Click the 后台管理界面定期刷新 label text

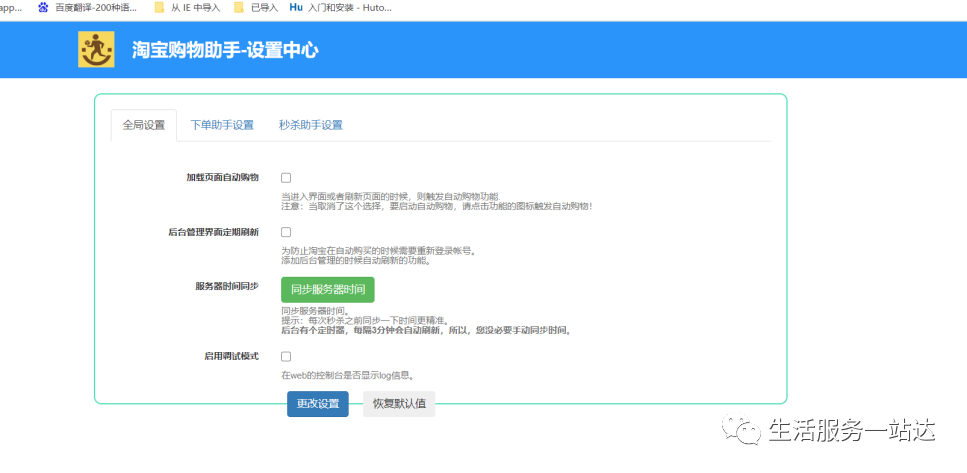pyautogui.click(x=213, y=232)
